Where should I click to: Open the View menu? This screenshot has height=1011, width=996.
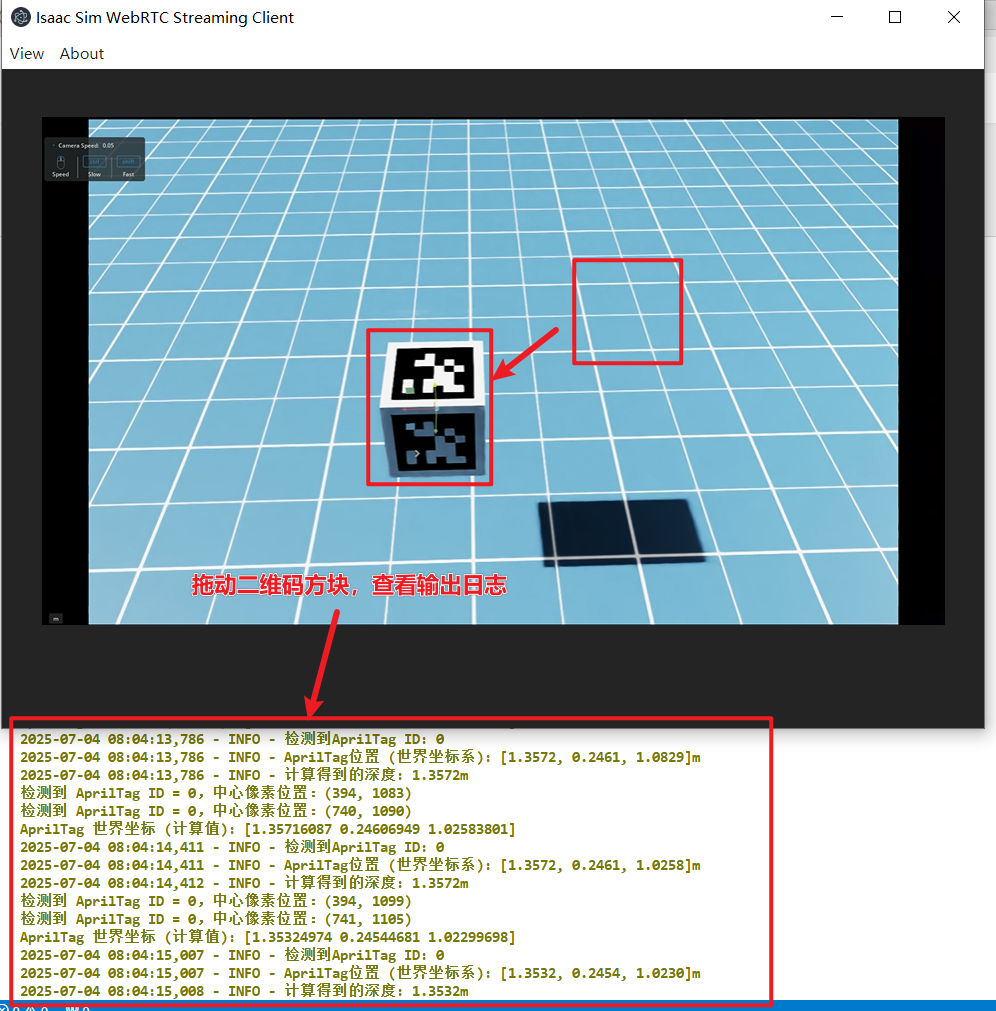[27, 54]
